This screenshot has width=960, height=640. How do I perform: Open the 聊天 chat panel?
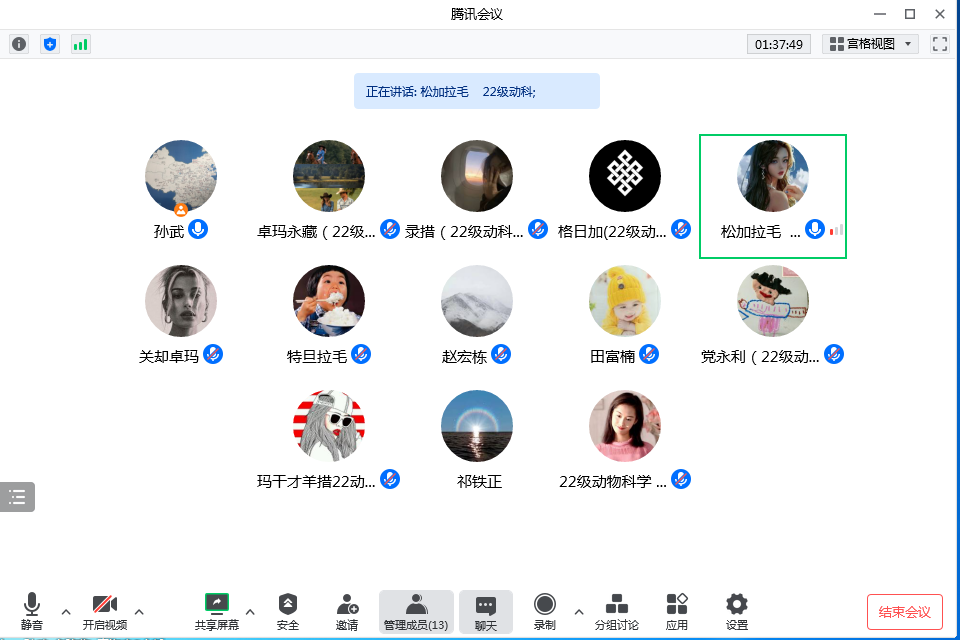pyautogui.click(x=486, y=611)
